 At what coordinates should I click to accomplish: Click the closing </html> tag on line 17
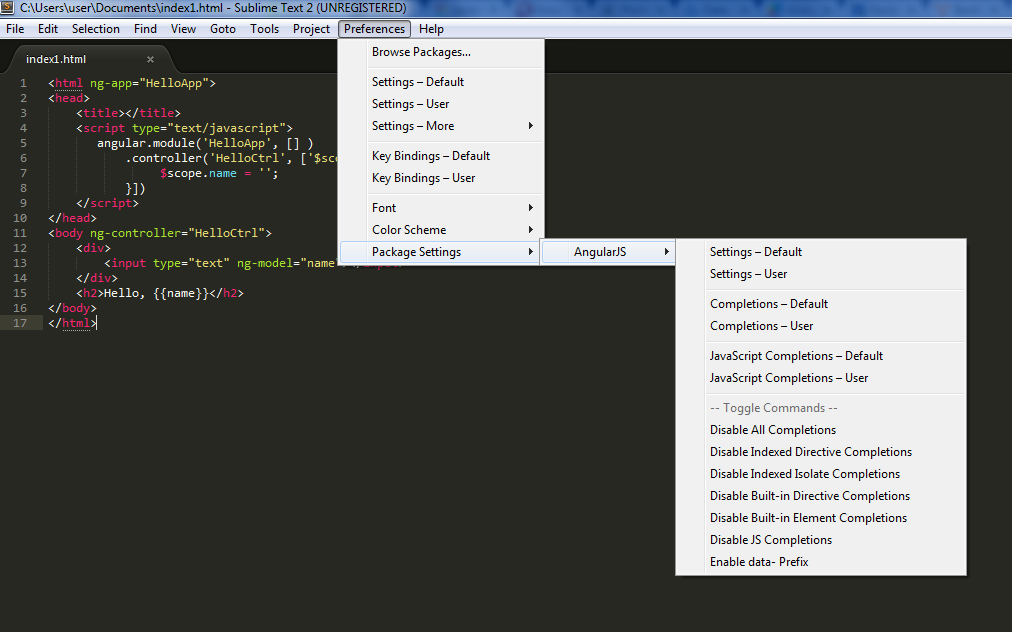72,323
